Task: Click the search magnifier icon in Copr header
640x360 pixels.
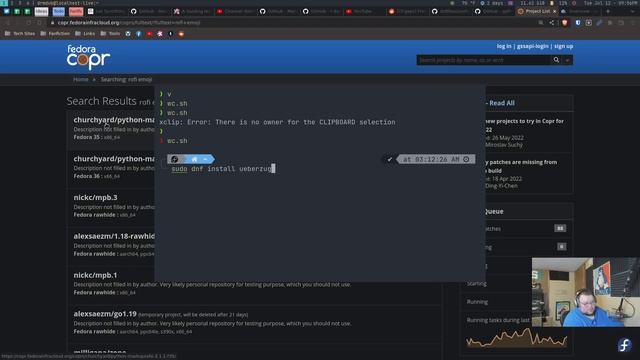Action: (556, 60)
